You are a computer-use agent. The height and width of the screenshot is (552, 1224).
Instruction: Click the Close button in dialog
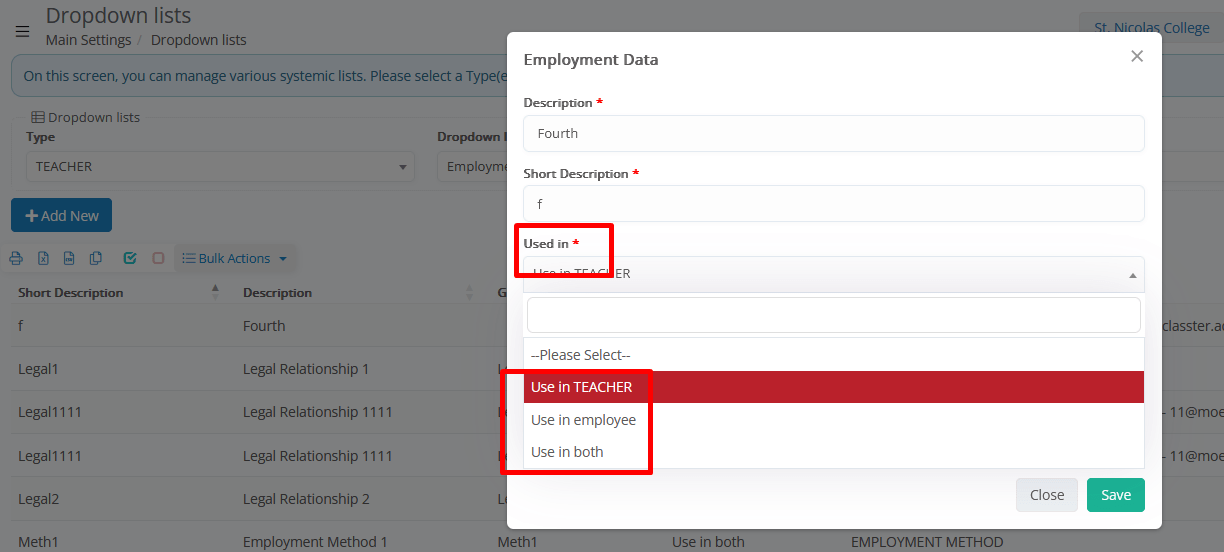tap(1046, 495)
